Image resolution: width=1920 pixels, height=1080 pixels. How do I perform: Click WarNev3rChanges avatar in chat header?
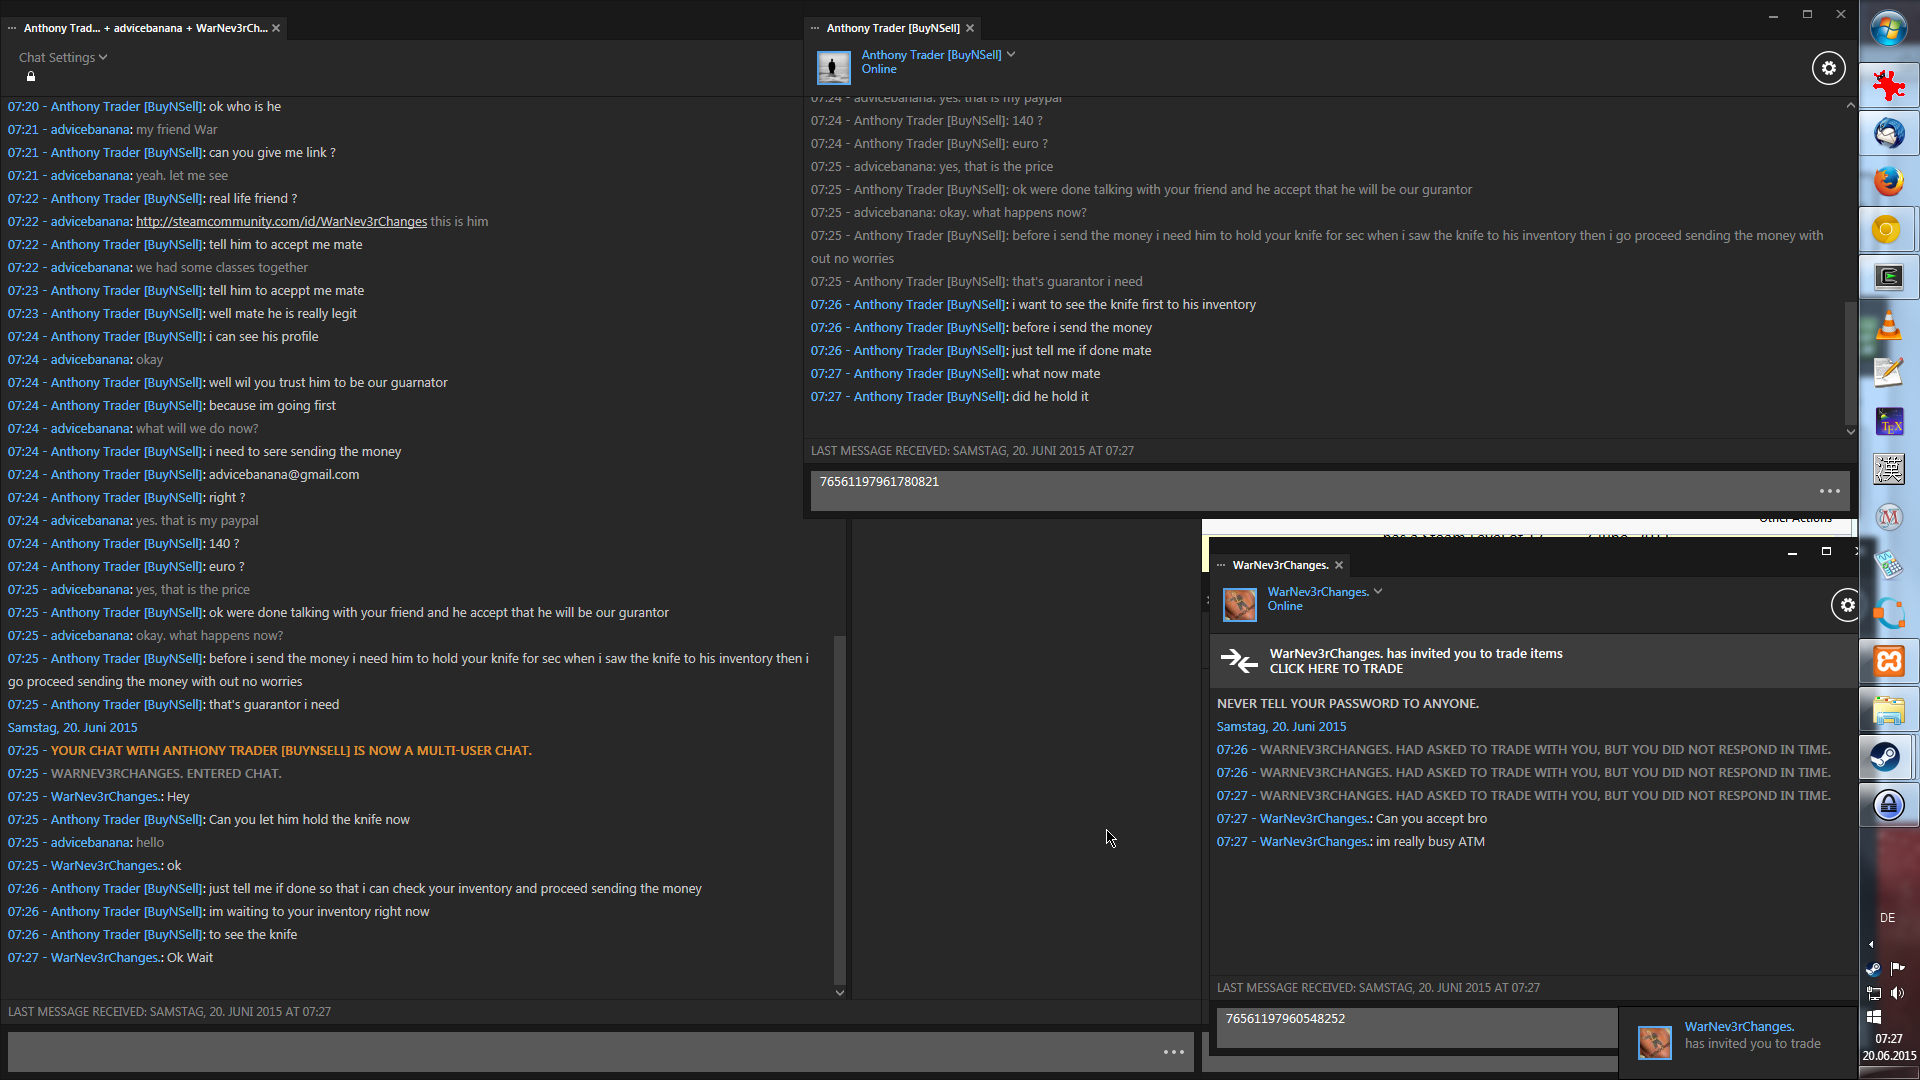coord(1240,604)
